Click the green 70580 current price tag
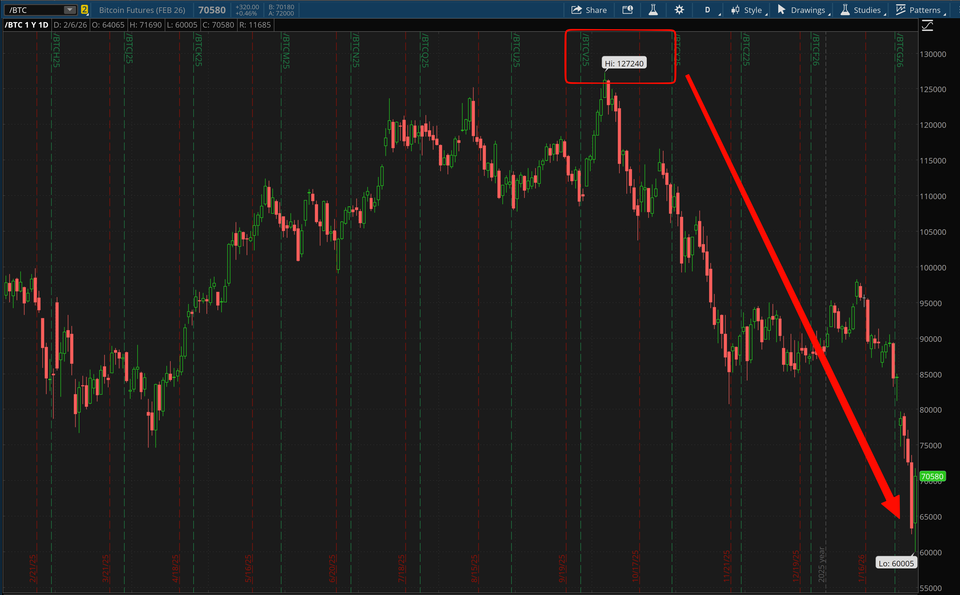Image resolution: width=960 pixels, height=595 pixels. coord(932,477)
